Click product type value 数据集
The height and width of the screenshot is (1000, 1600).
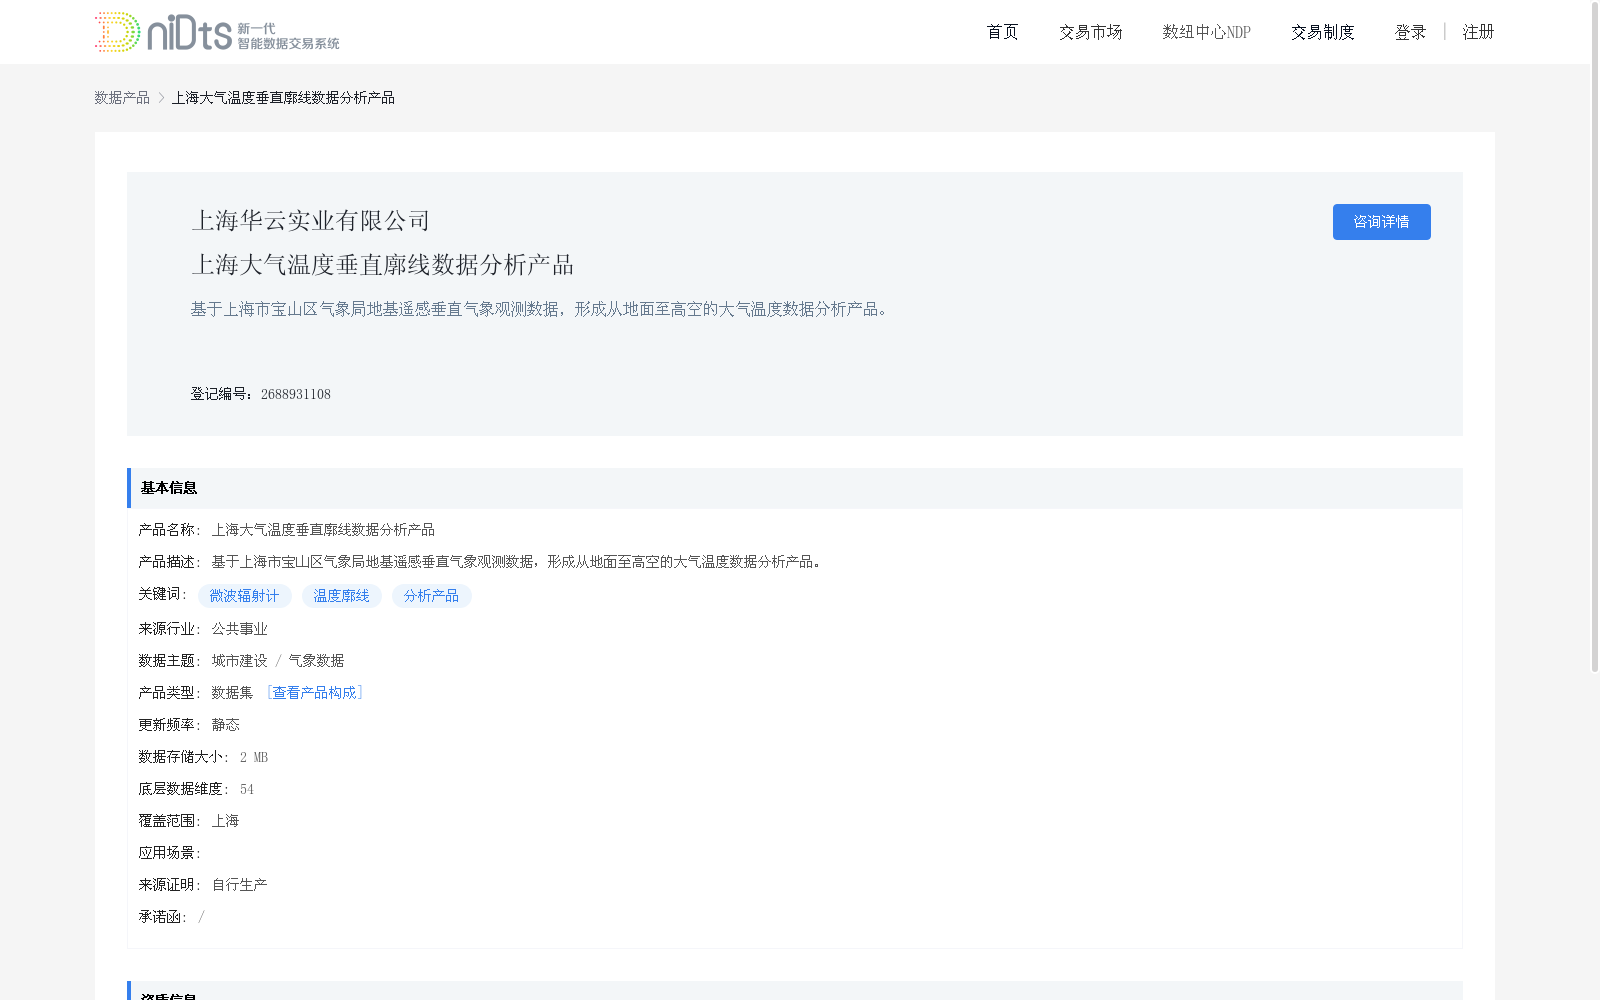232,692
